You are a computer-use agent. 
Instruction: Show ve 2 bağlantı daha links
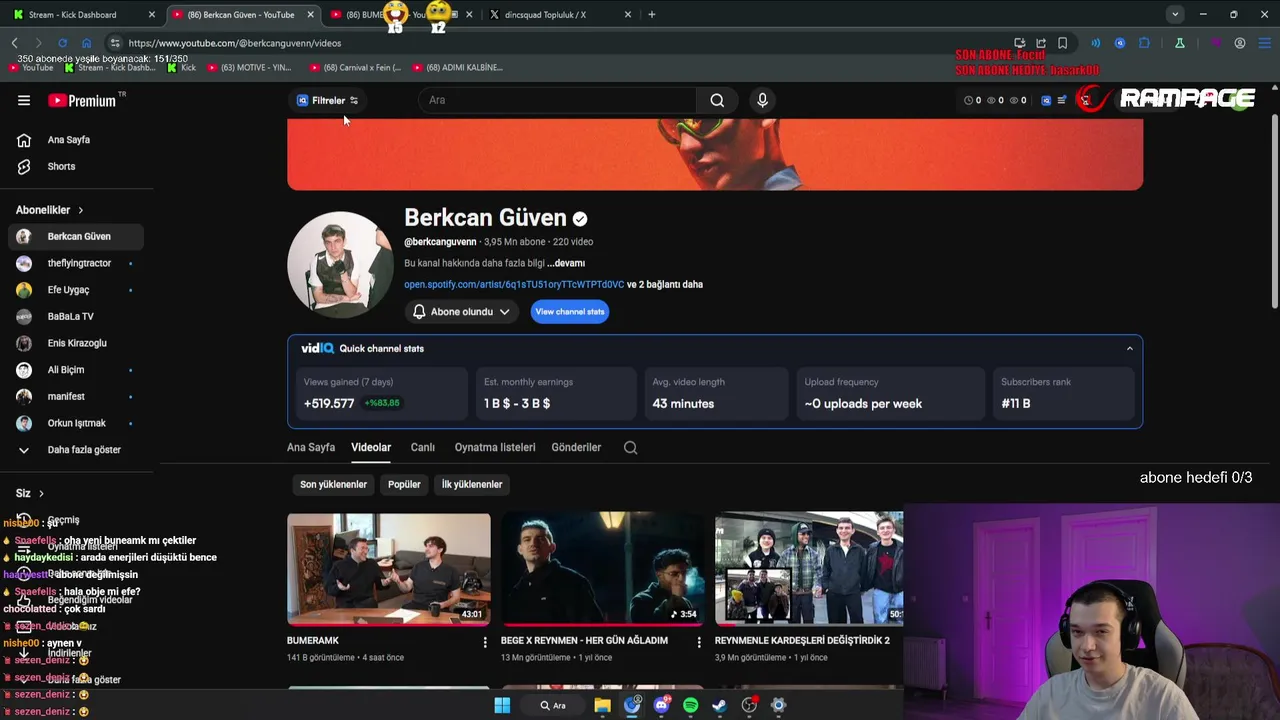coord(665,284)
